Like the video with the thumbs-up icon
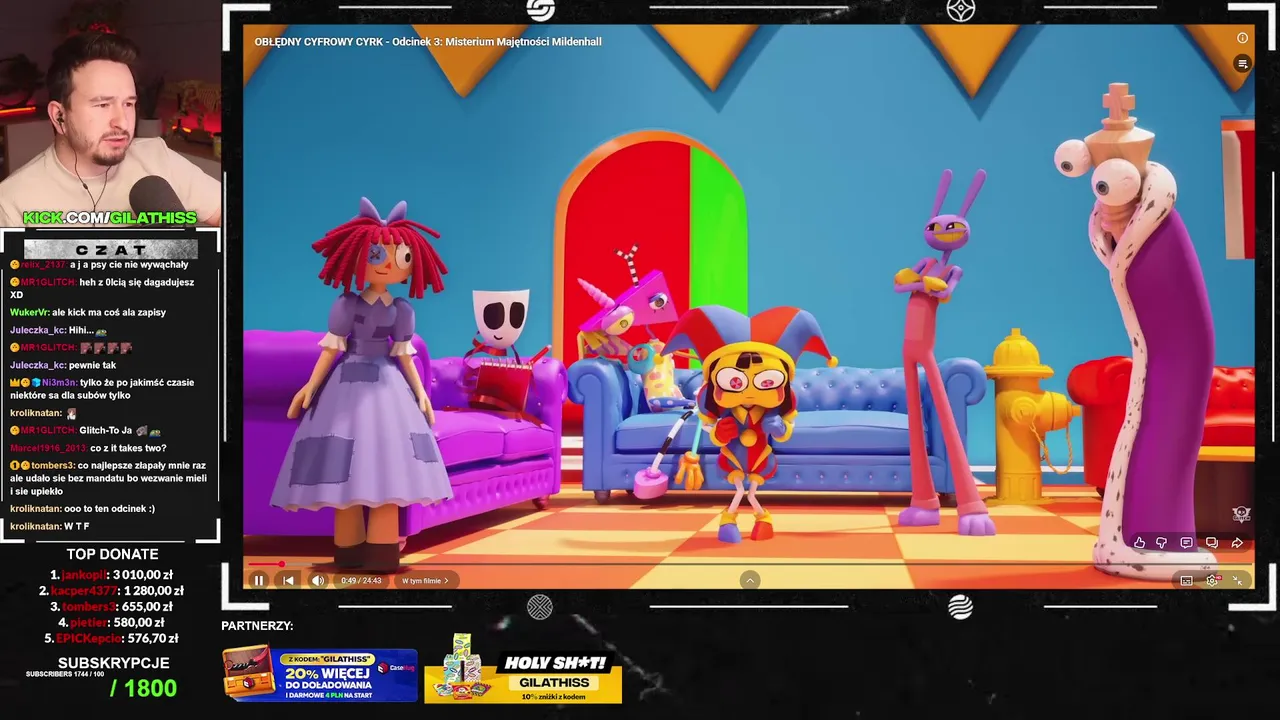Image resolution: width=1280 pixels, height=720 pixels. 1139,543
